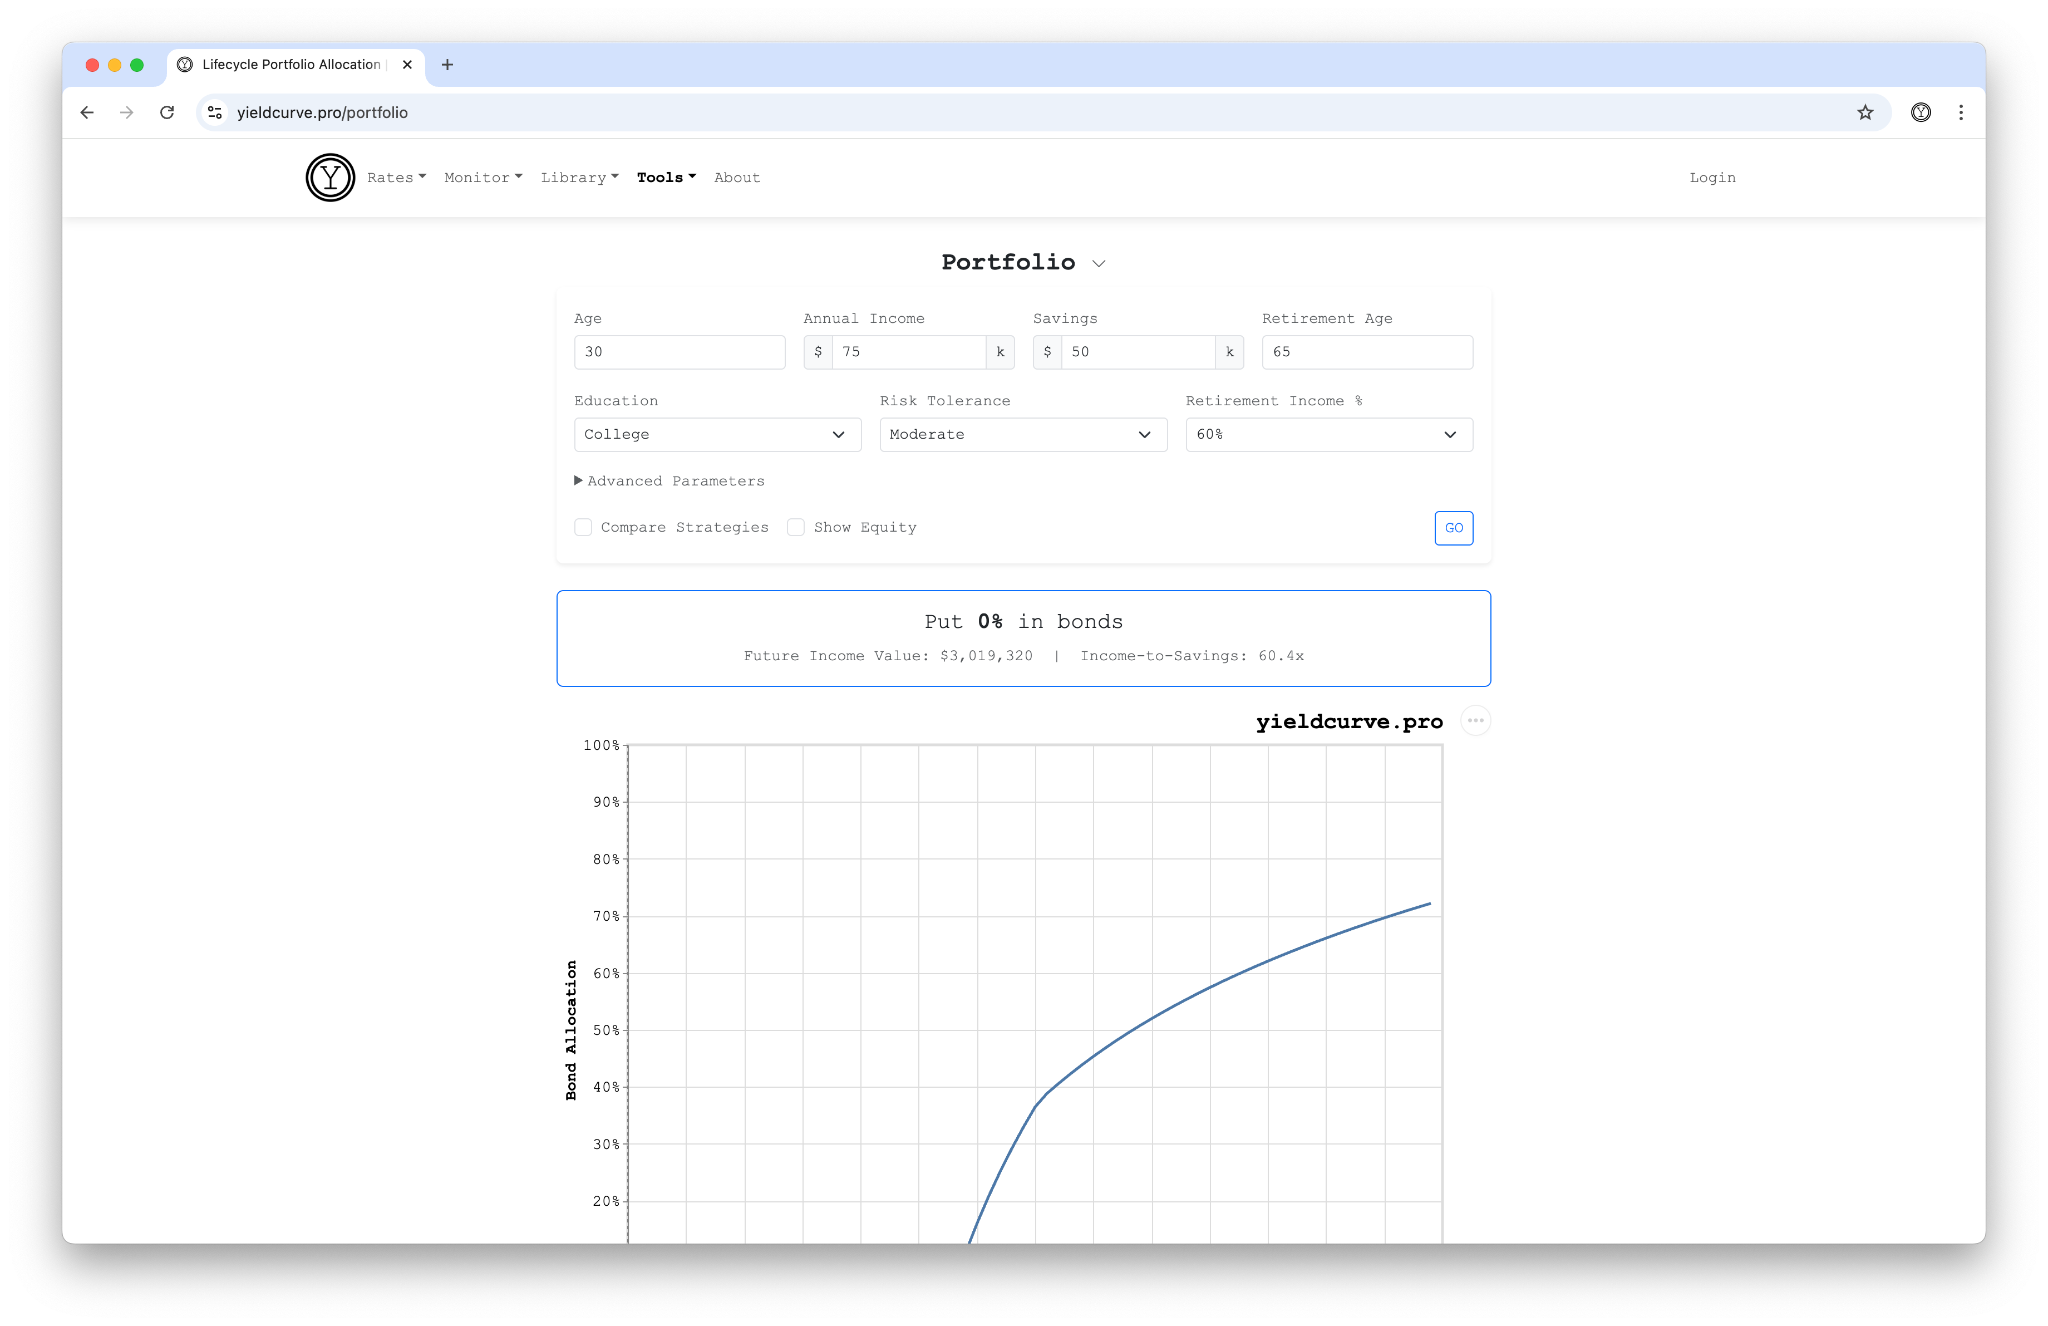The image size is (2048, 1326).
Task: Bookmark this page with star icon
Action: click(1865, 112)
